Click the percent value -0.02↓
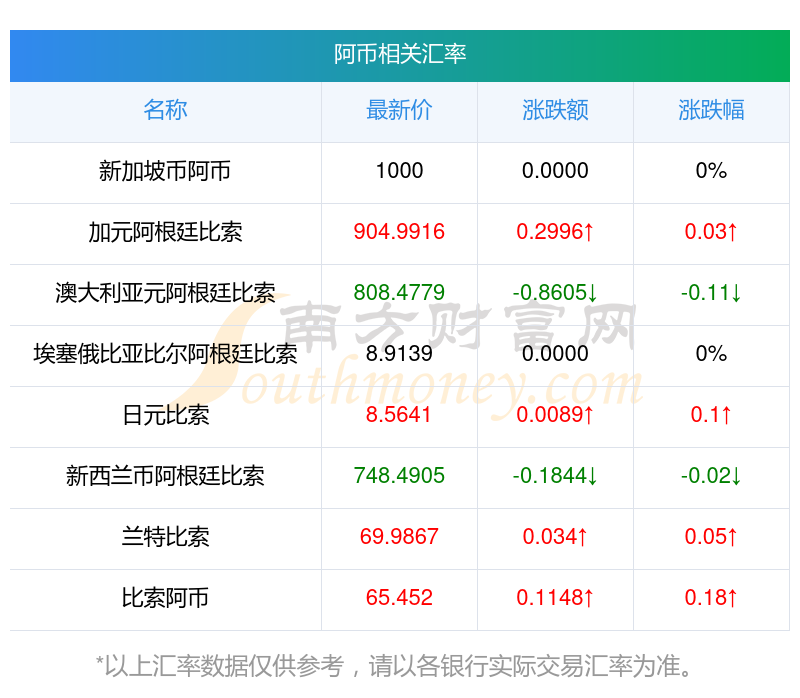This screenshot has height=698, width=800. (x=711, y=476)
